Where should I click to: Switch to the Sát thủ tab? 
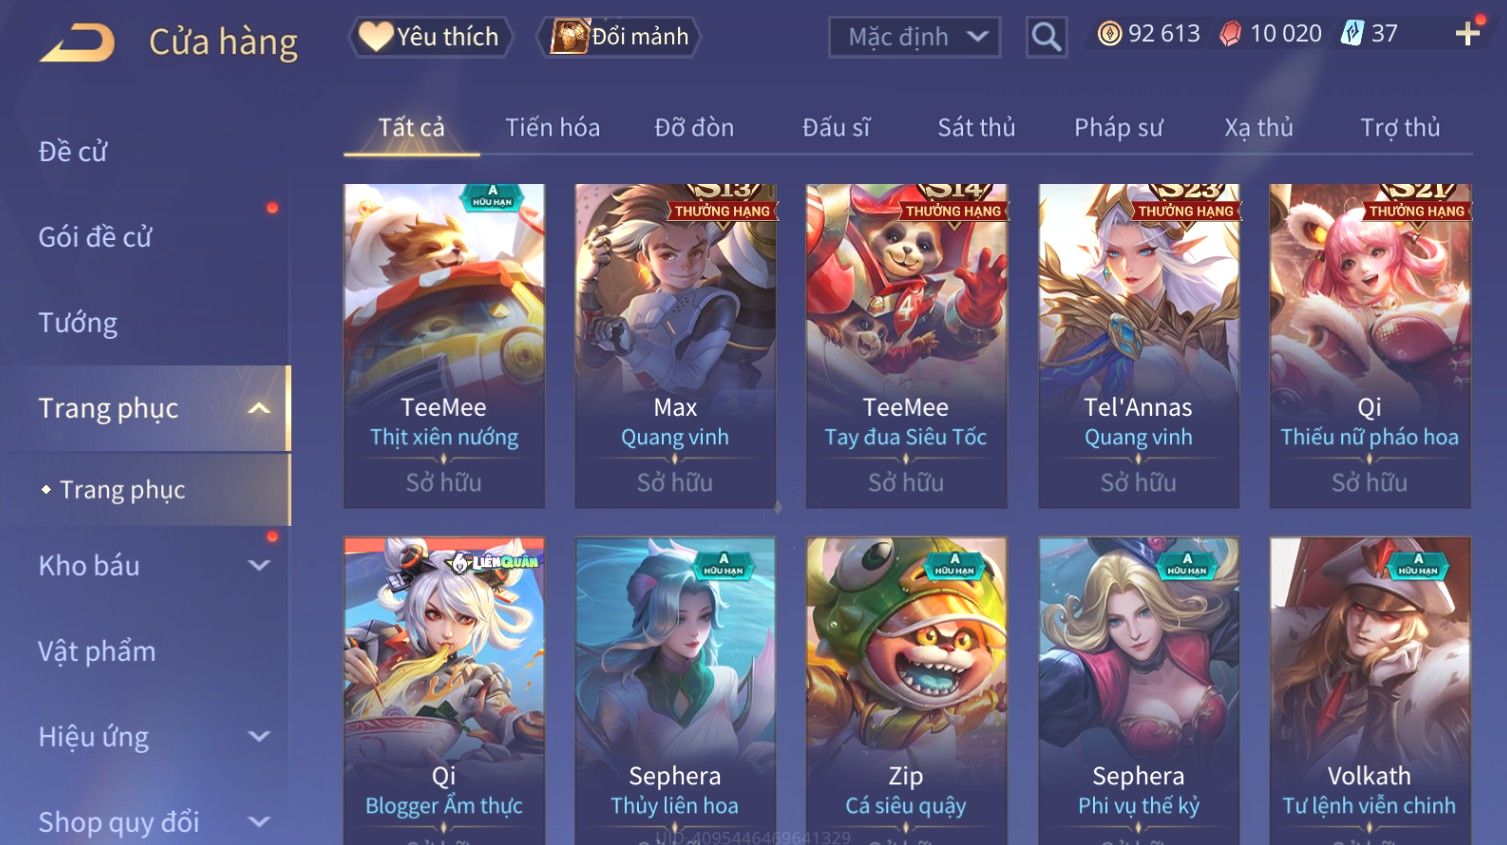pyautogui.click(x=976, y=128)
